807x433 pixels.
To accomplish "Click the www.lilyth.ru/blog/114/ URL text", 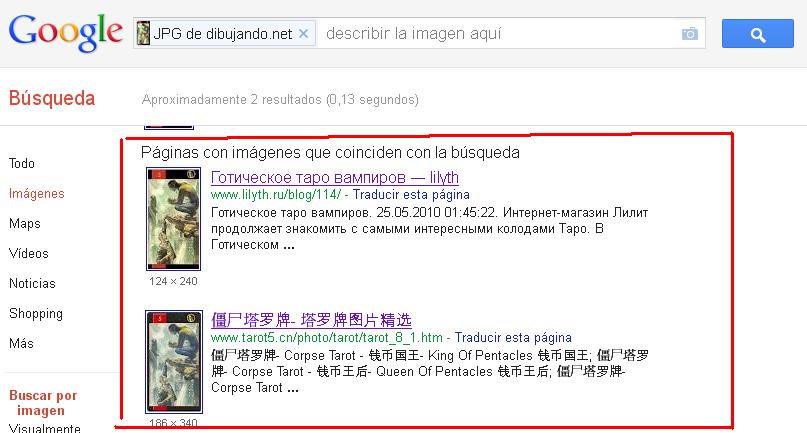I will coord(276,195).
